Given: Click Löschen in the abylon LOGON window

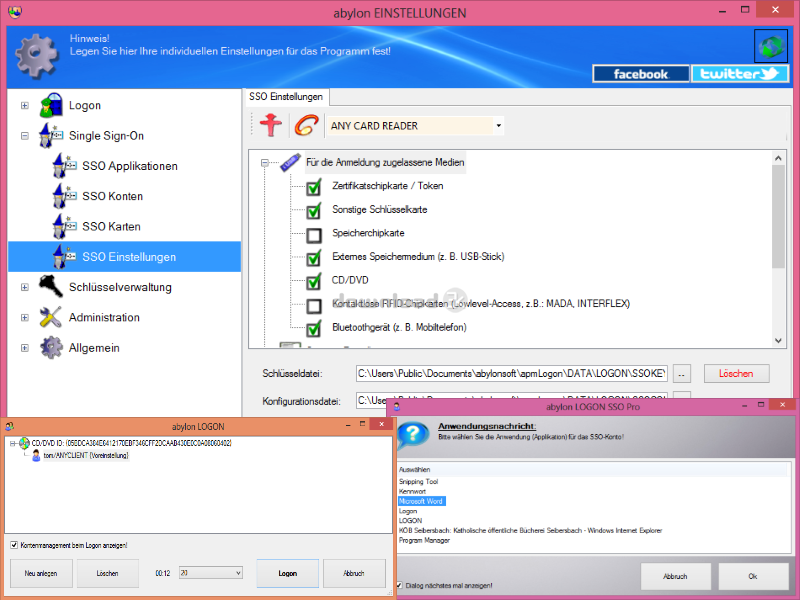Looking at the screenshot, I should (x=107, y=573).
